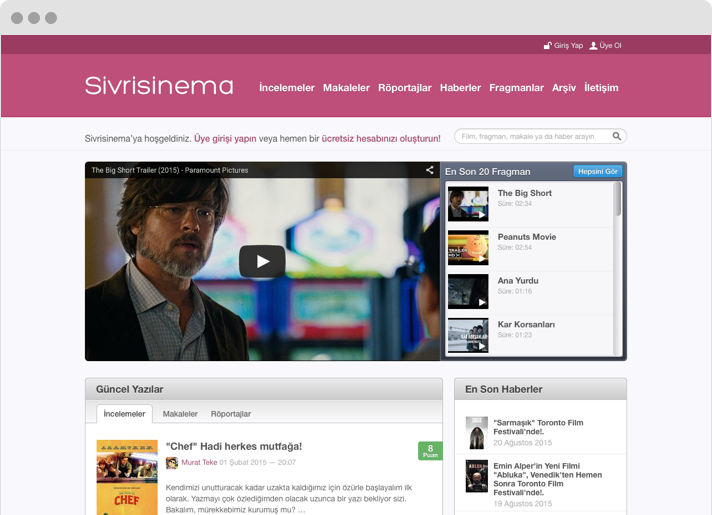This screenshot has width=712, height=515.
Task: Open Fragmanlar in the navigation menu
Action: [x=516, y=88]
